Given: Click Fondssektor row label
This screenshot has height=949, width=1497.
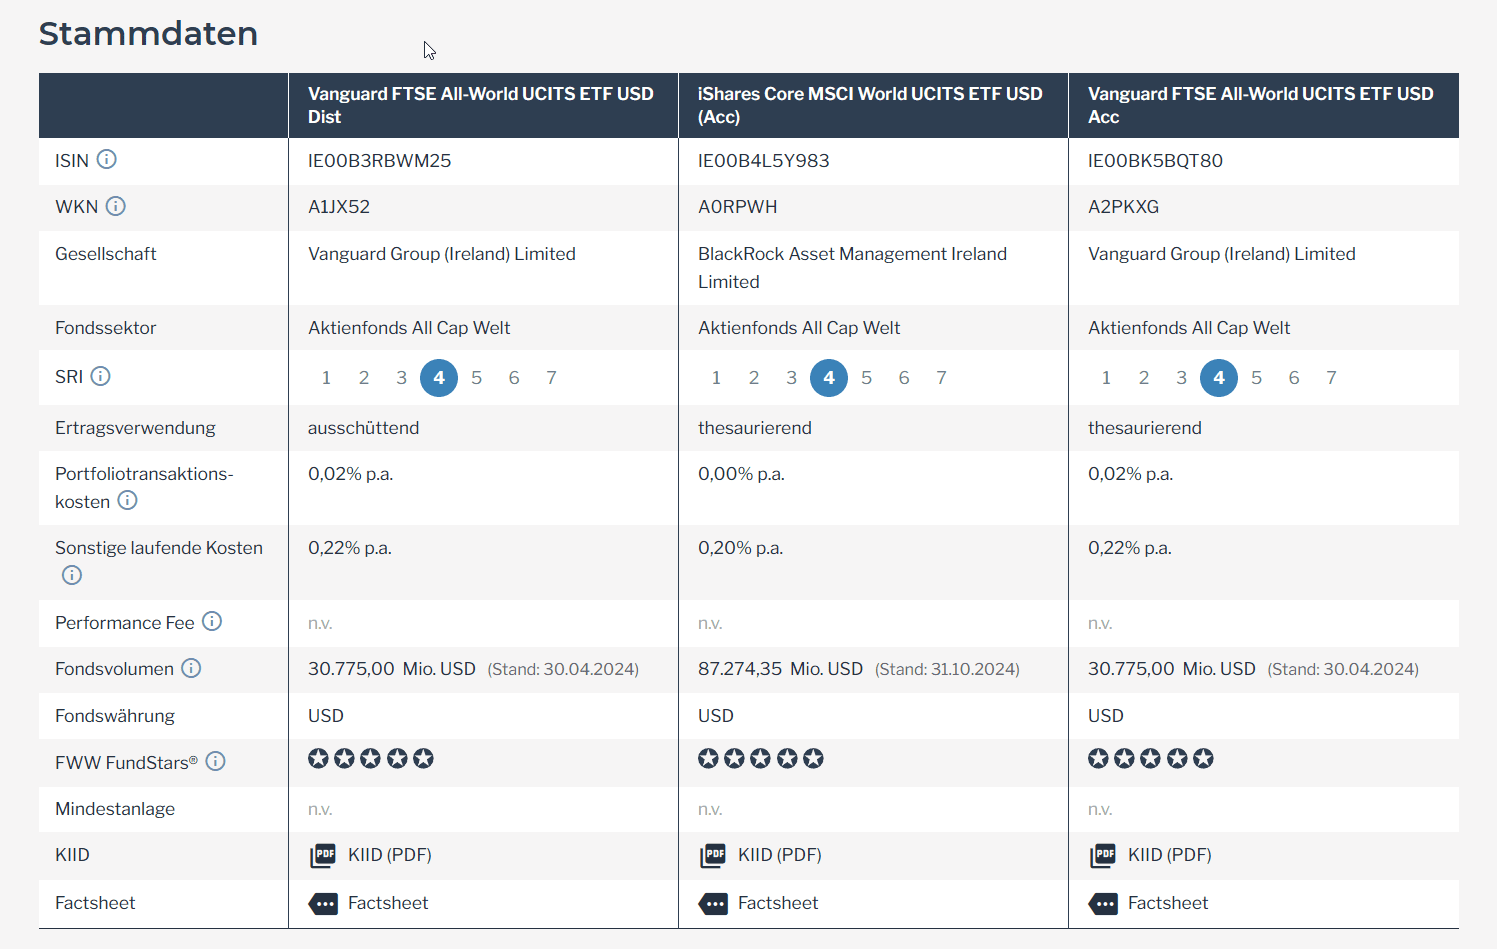Looking at the screenshot, I should tap(106, 328).
